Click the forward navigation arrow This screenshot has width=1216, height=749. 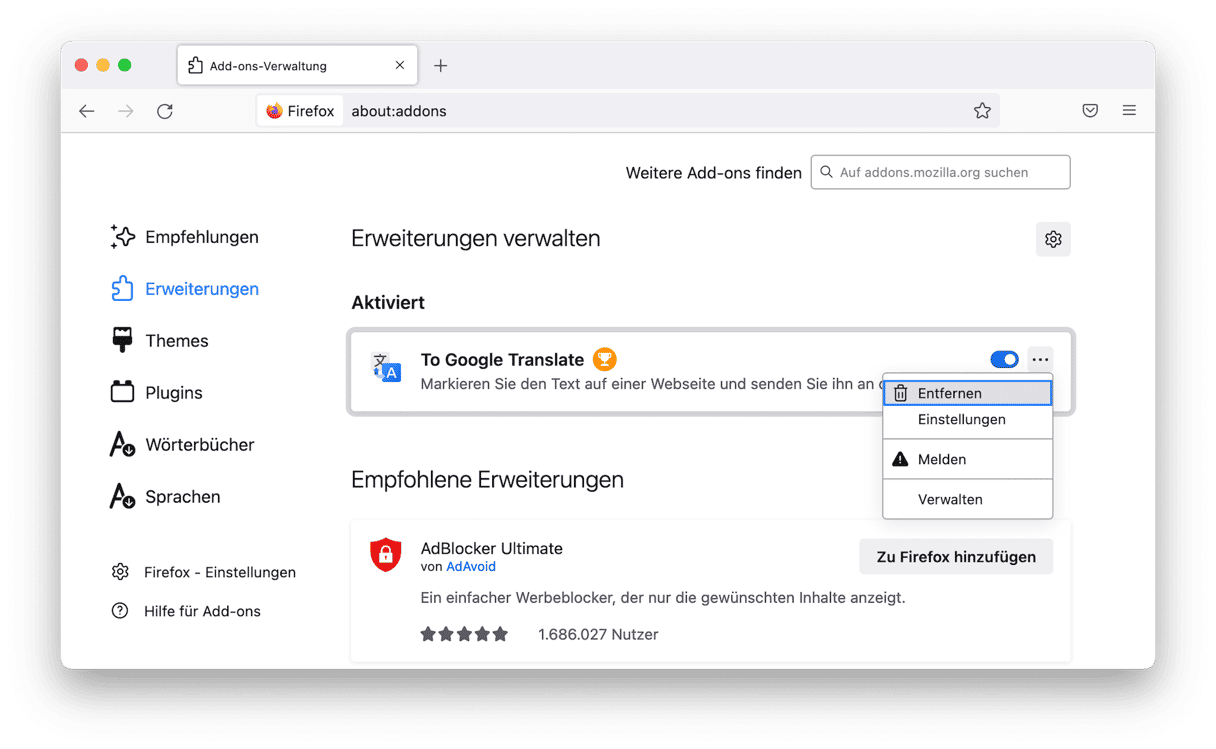(x=126, y=111)
